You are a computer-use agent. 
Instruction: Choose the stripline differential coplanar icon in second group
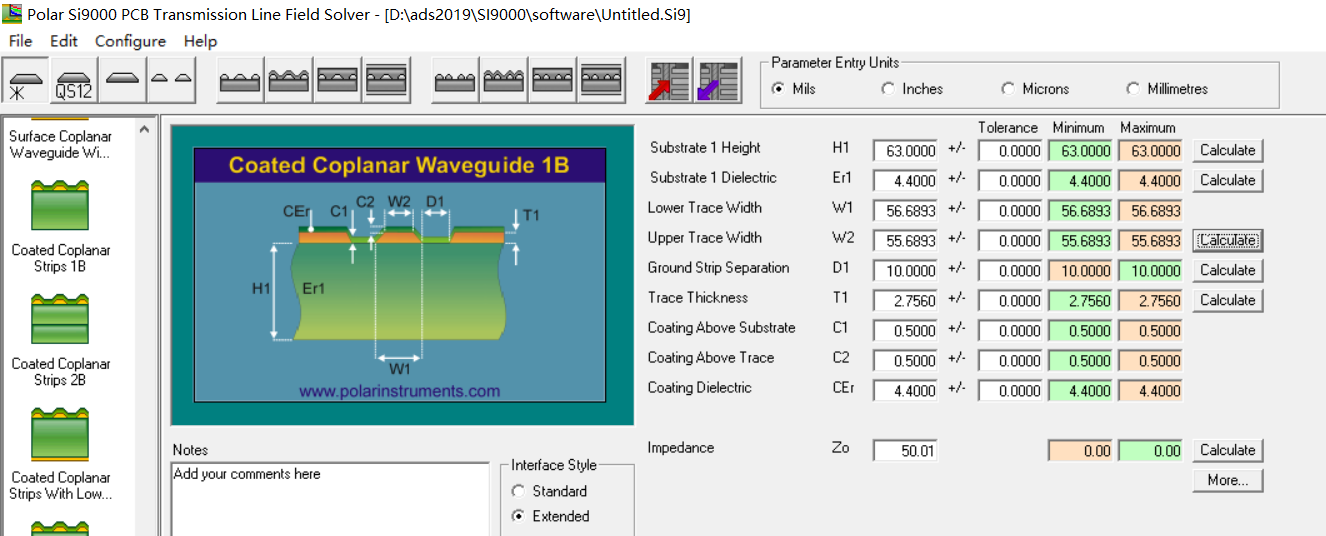coord(602,81)
